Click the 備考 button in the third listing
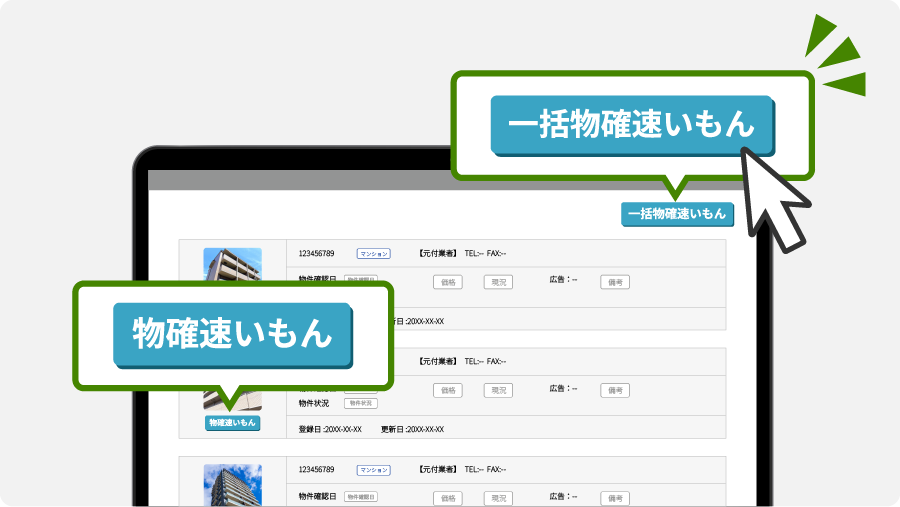The height and width of the screenshot is (507, 900). click(x=615, y=498)
